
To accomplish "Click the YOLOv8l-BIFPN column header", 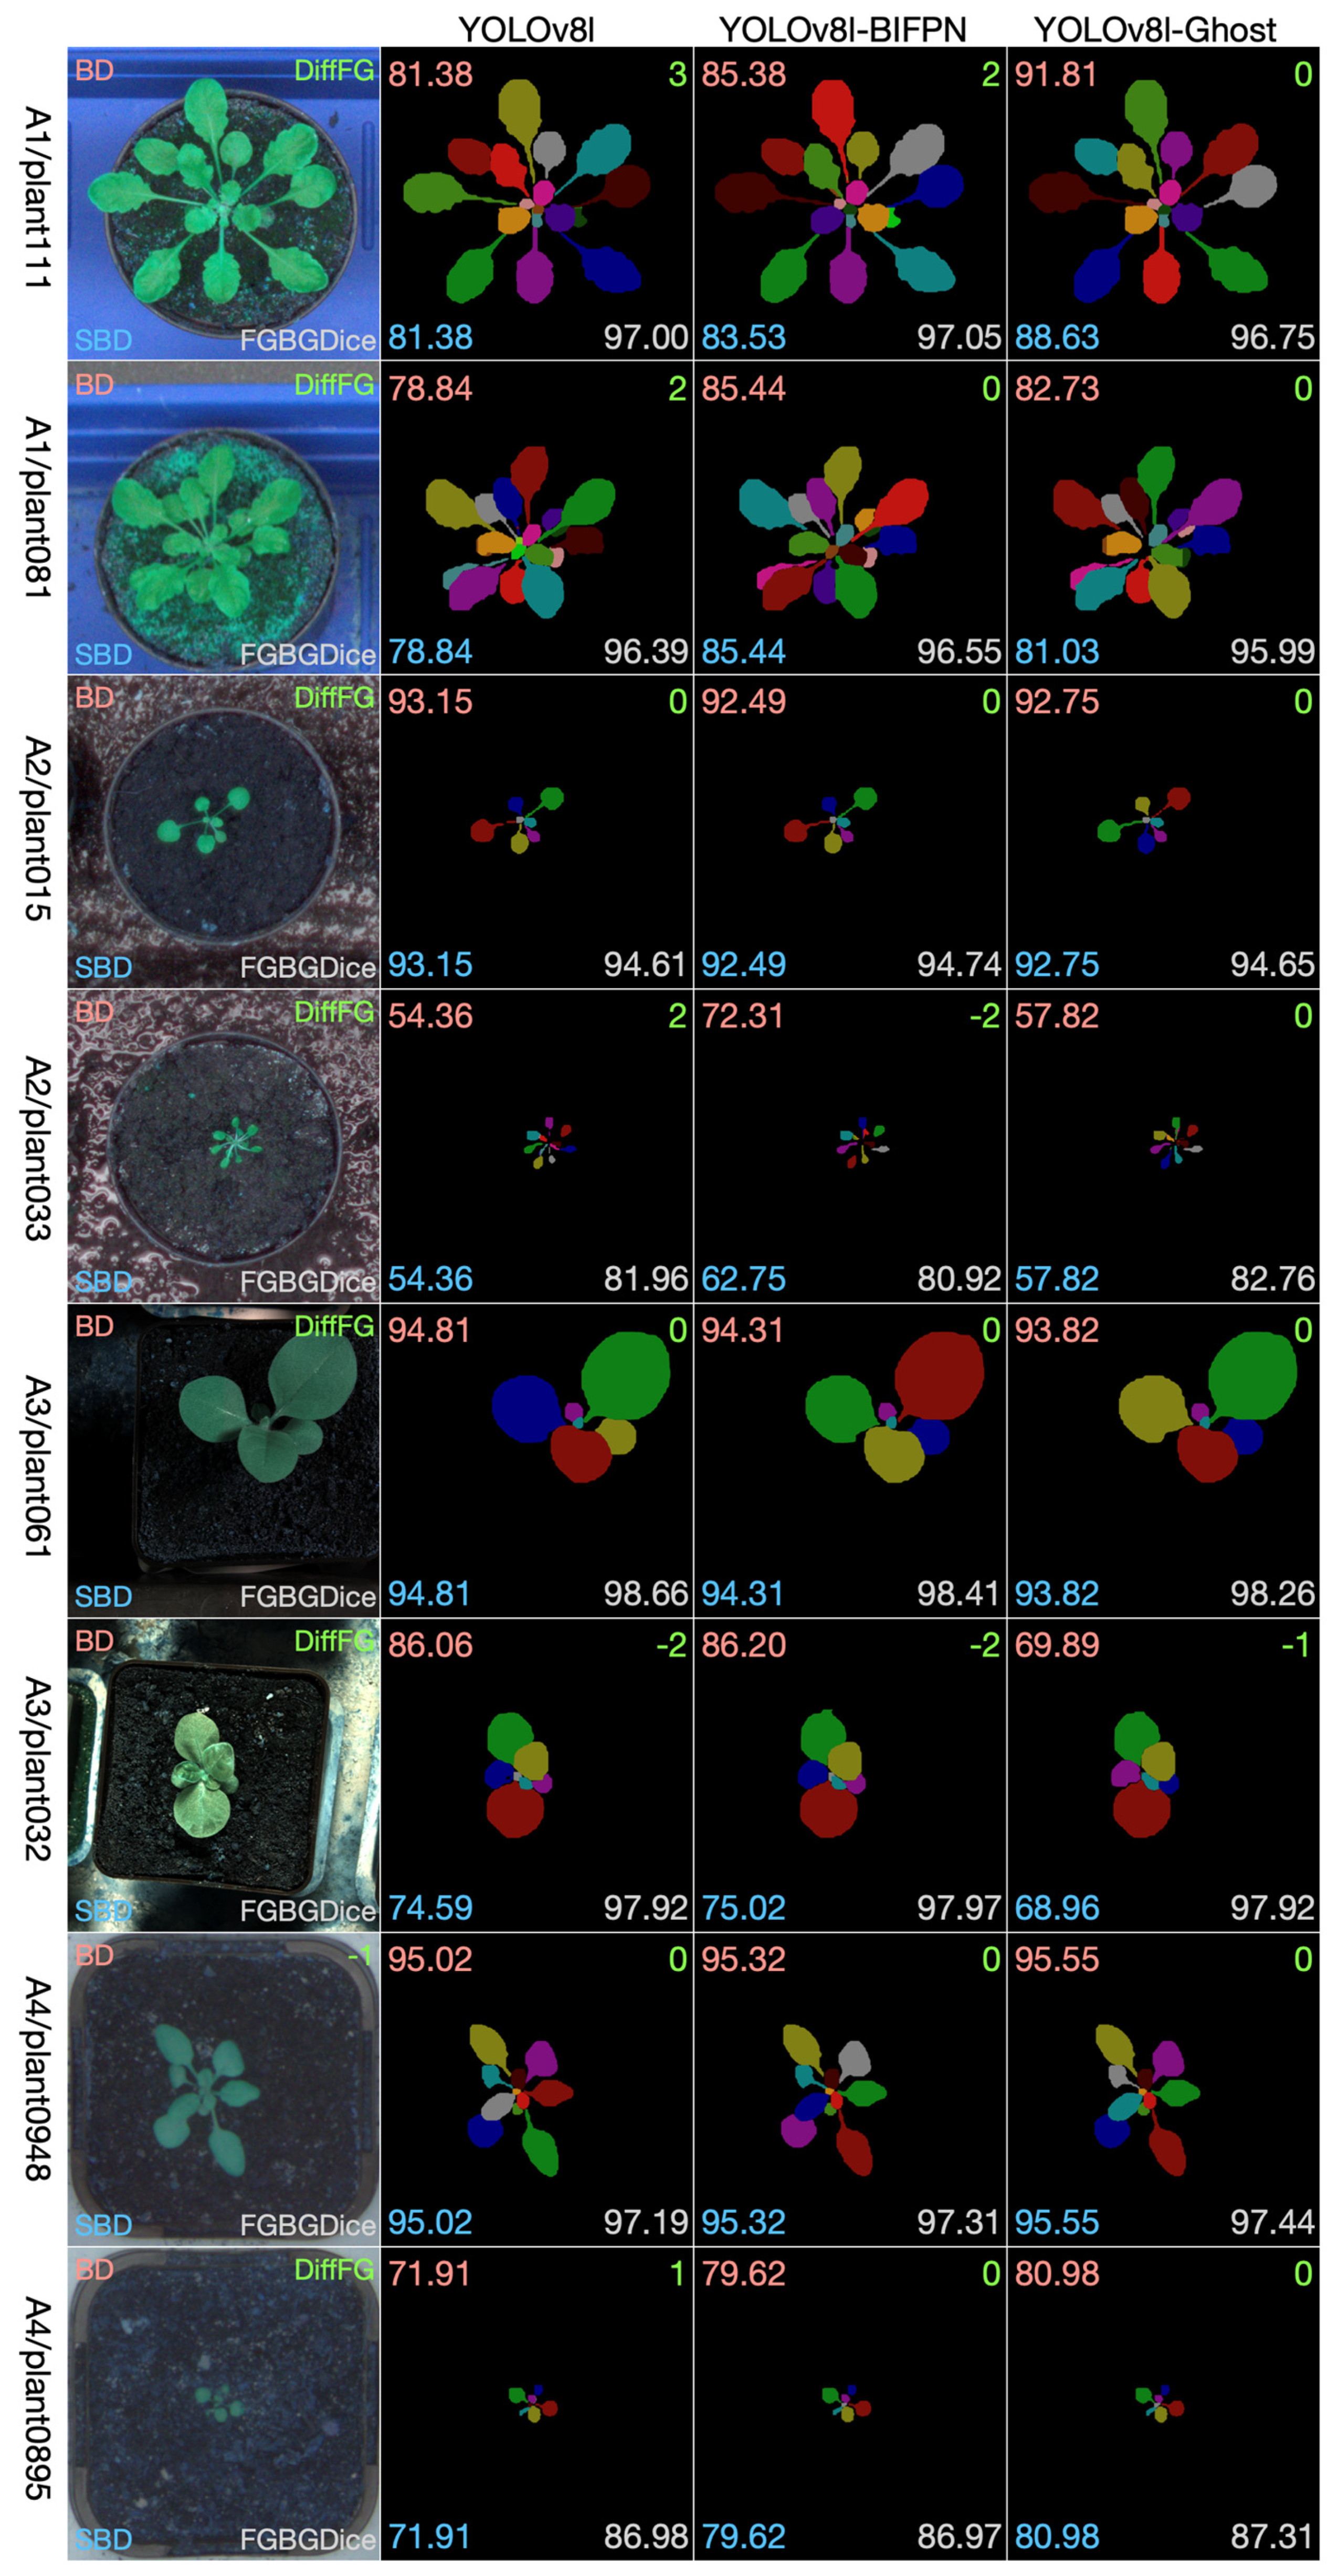I will [x=842, y=29].
